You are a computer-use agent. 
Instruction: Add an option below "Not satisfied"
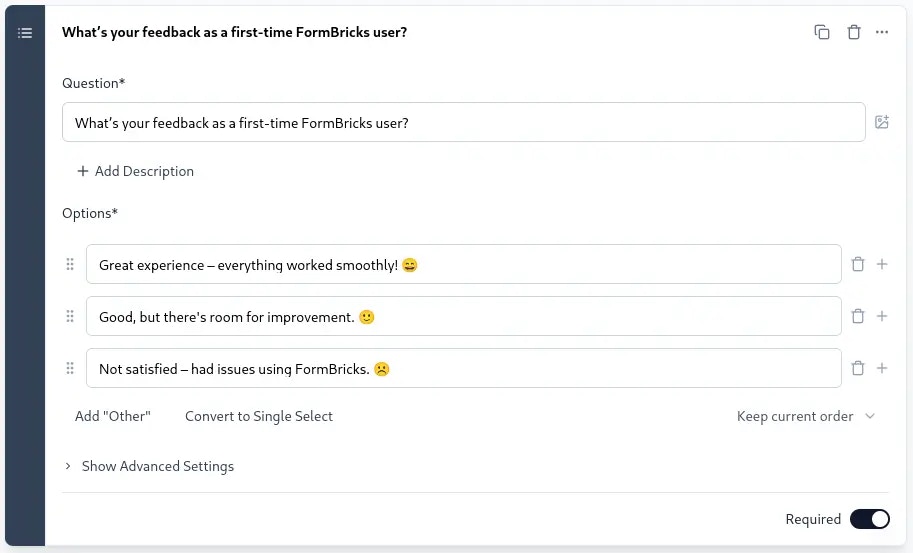pos(882,368)
